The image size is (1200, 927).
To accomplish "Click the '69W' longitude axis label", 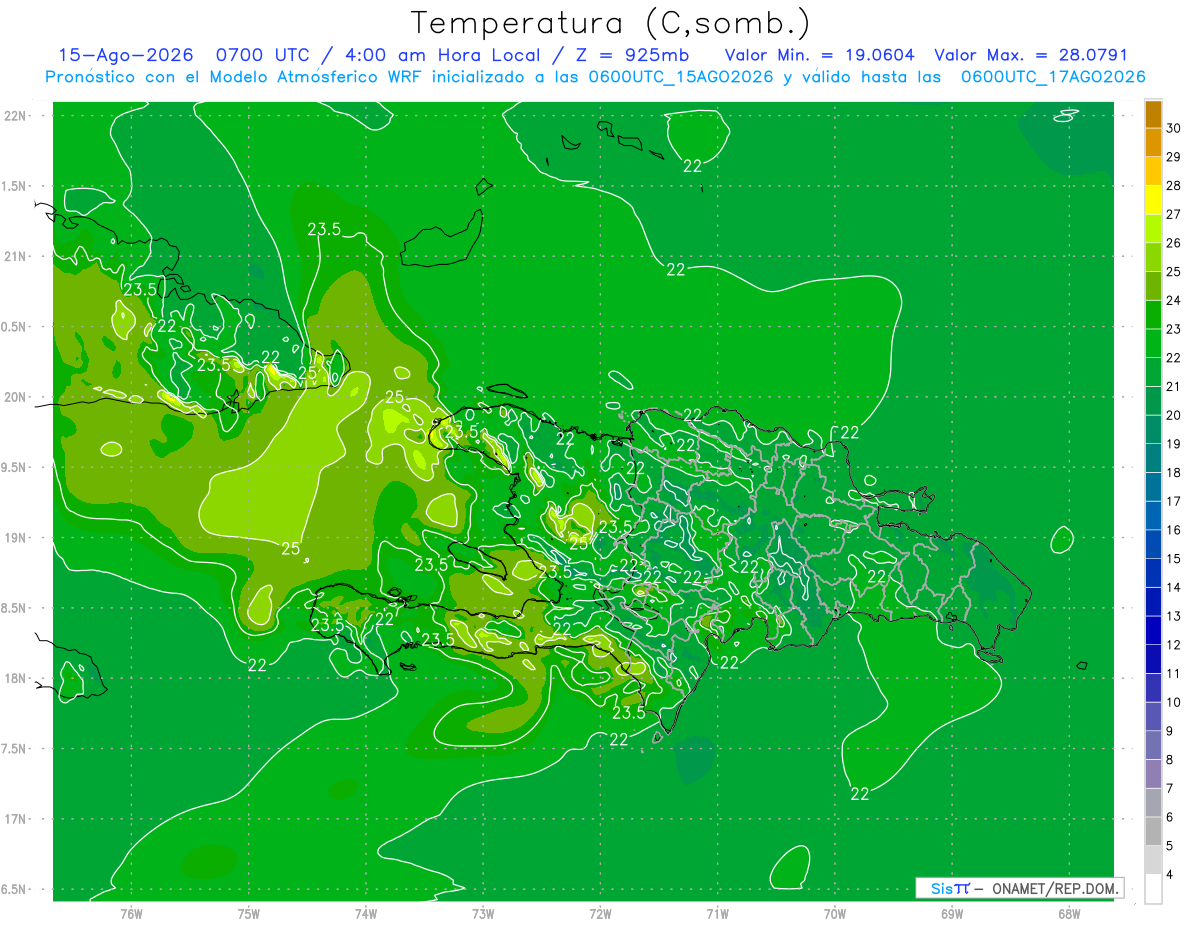I will pyautogui.click(x=952, y=914).
